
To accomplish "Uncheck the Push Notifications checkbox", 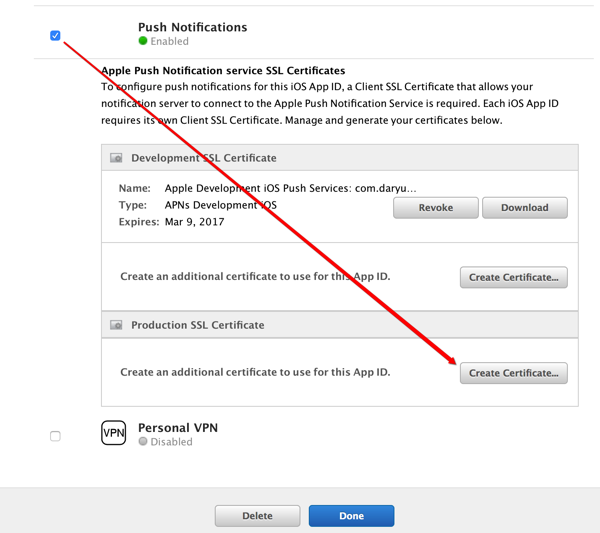I will coord(55,36).
